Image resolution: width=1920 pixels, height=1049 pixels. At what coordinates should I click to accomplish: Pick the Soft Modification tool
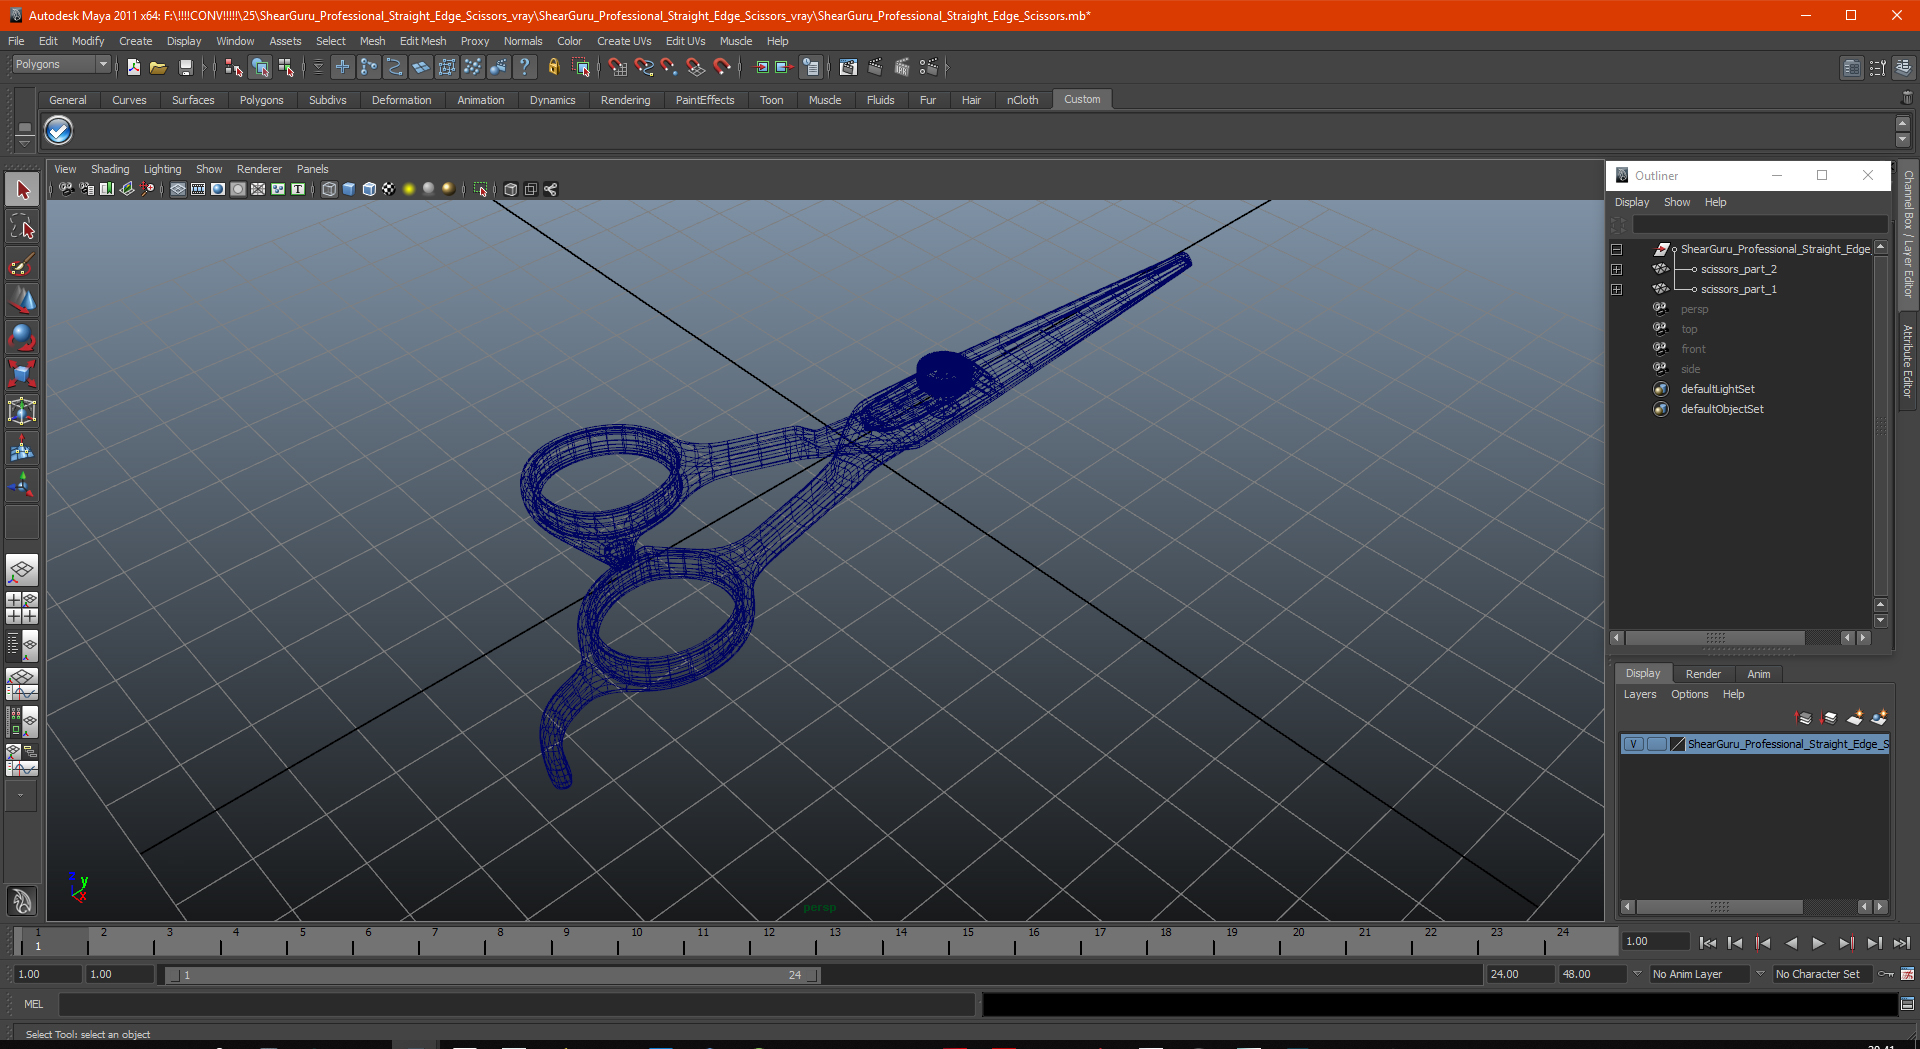[22, 448]
